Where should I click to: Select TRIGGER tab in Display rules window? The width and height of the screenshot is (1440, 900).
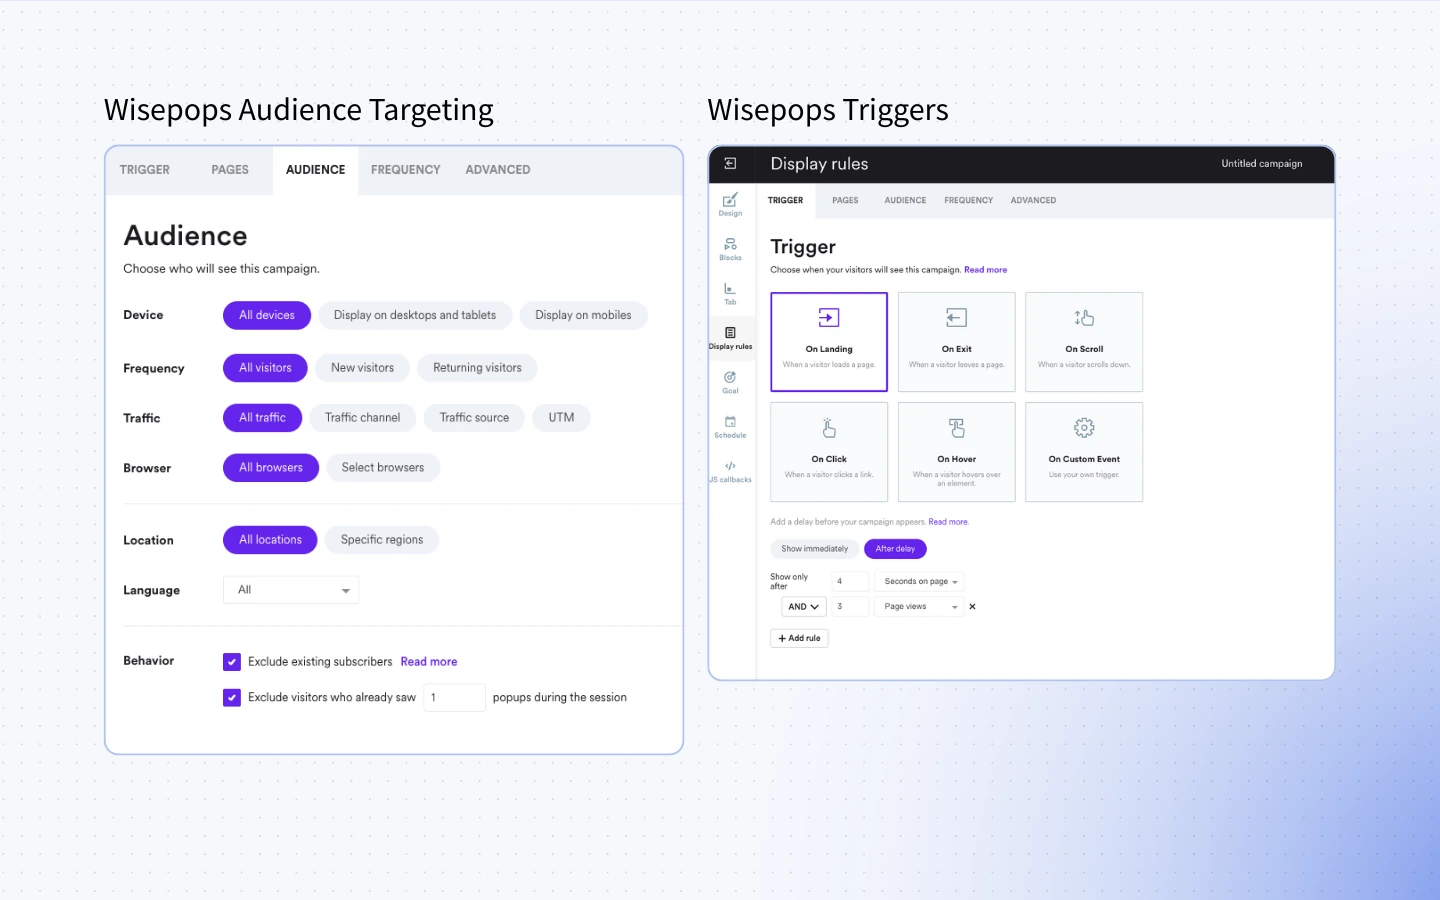[x=786, y=201]
